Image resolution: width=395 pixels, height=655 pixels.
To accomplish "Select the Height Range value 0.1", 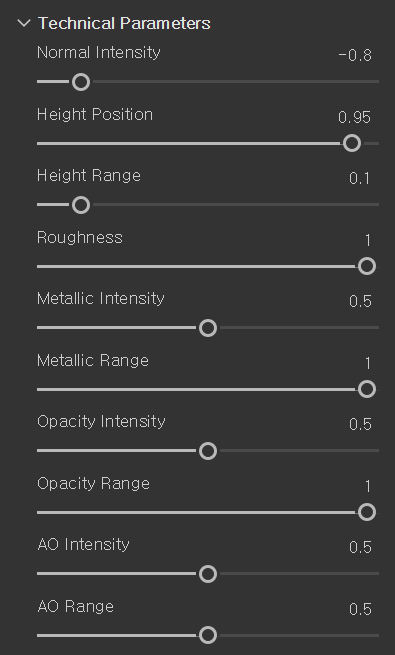I will [x=360, y=179].
